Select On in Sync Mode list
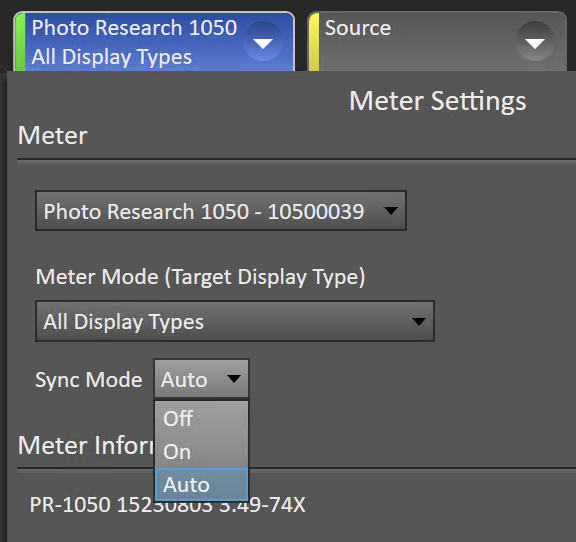This screenshot has height=542, width=576. click(201, 451)
